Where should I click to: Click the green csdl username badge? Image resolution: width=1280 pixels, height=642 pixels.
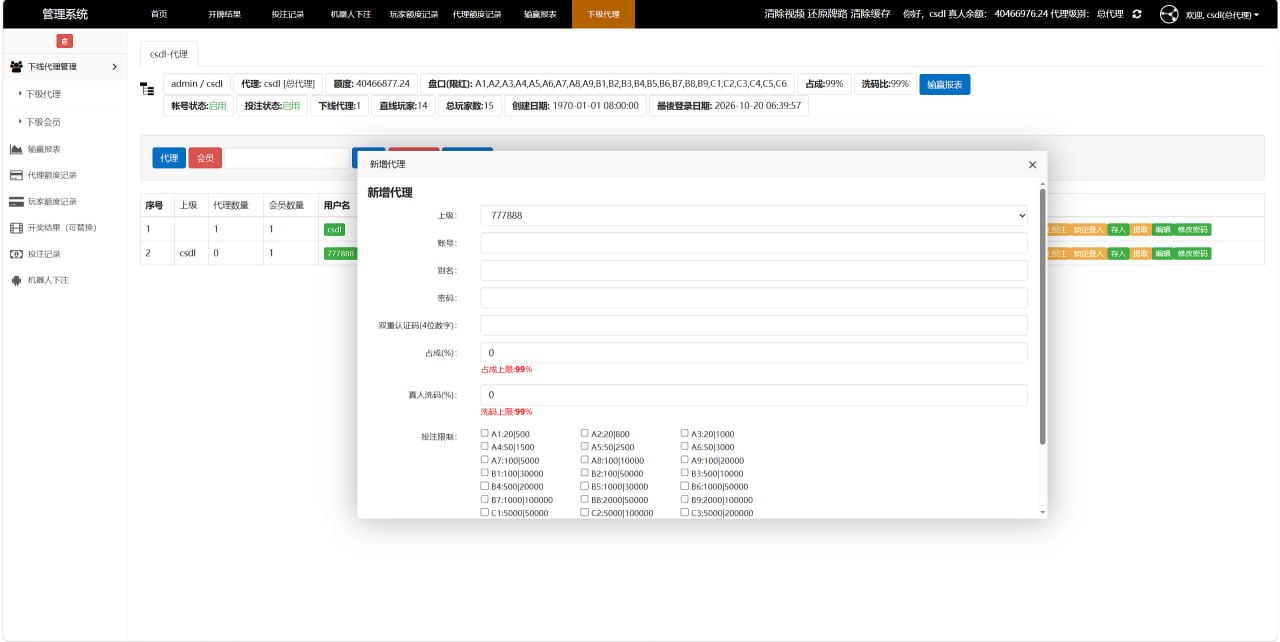tap(335, 229)
